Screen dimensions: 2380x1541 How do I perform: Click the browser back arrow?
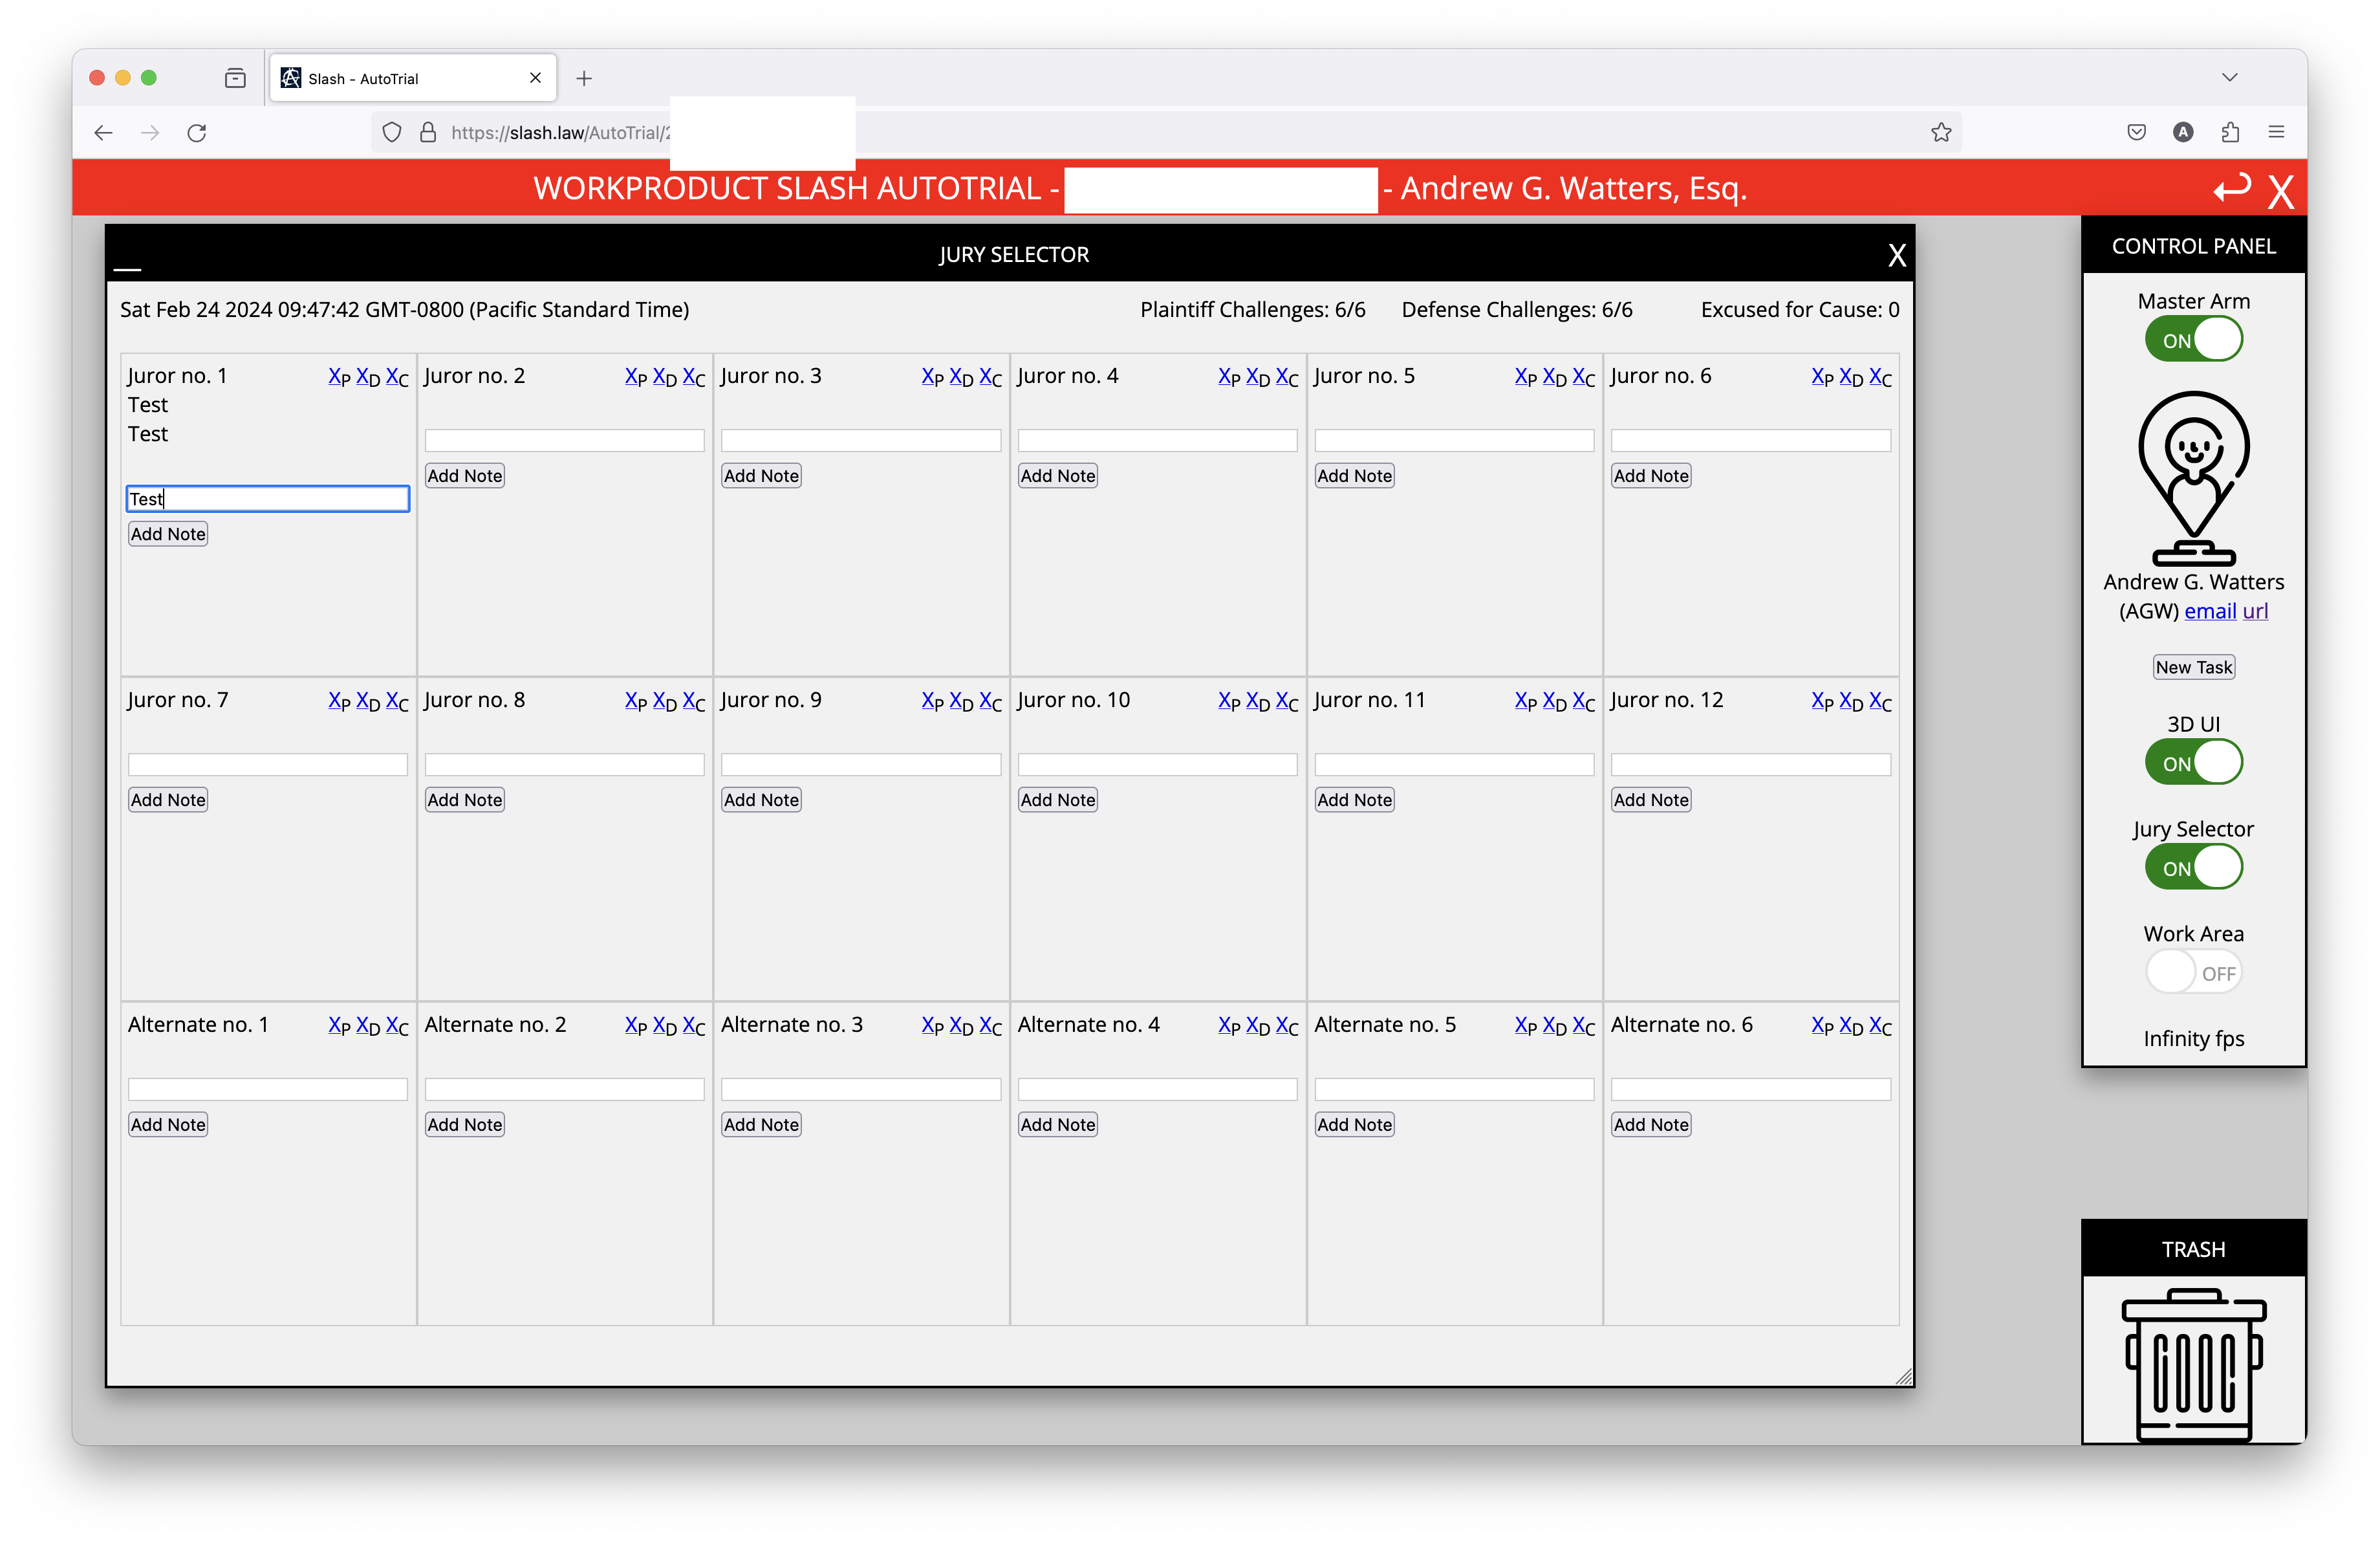(103, 132)
